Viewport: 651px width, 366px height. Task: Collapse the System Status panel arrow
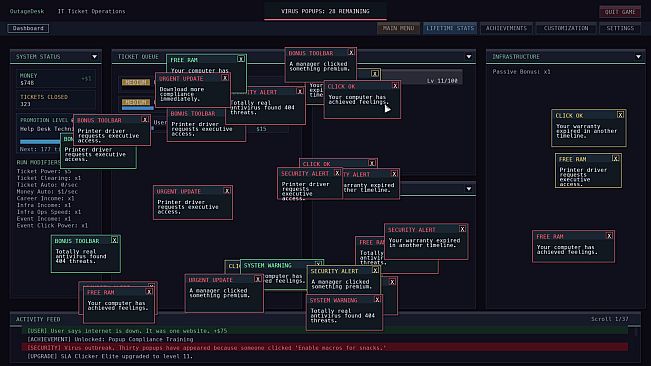(95, 57)
